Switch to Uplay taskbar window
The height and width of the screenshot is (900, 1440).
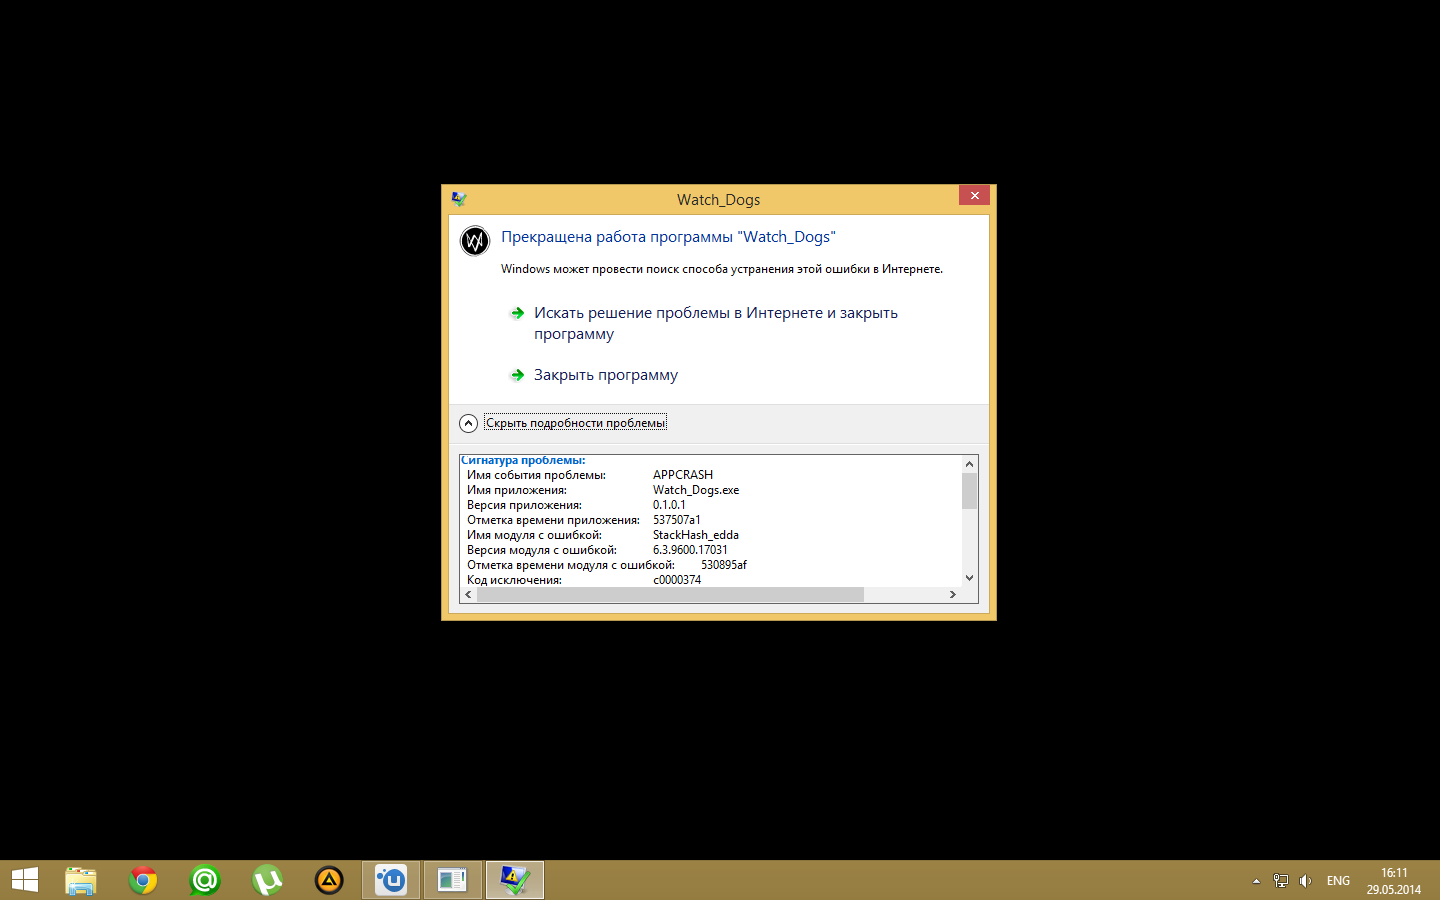click(x=391, y=880)
